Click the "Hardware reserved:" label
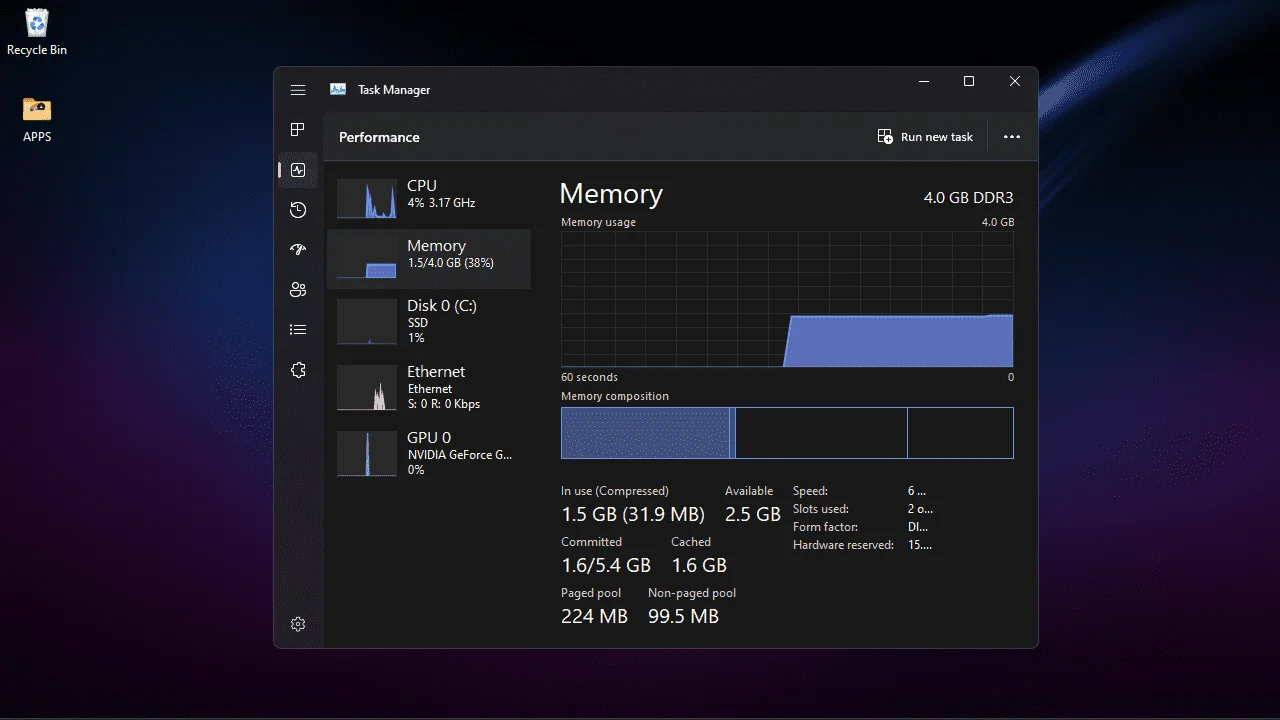Image resolution: width=1280 pixels, height=720 pixels. 843,545
